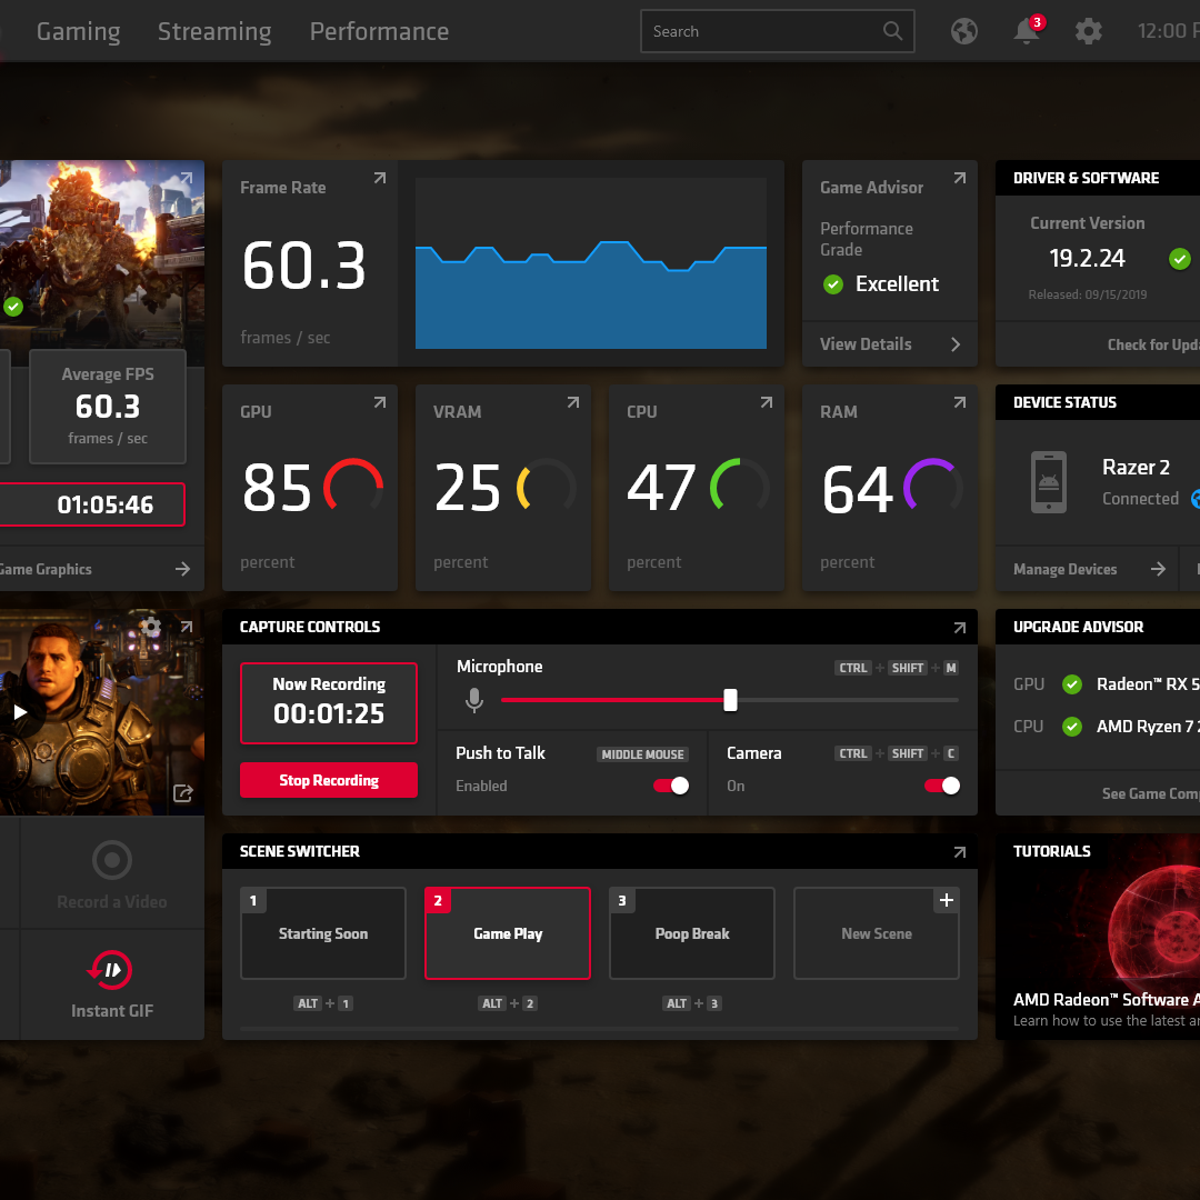The image size is (1200, 1200).
Task: Expand Manage Devices with its chevron
Action: click(x=1157, y=569)
